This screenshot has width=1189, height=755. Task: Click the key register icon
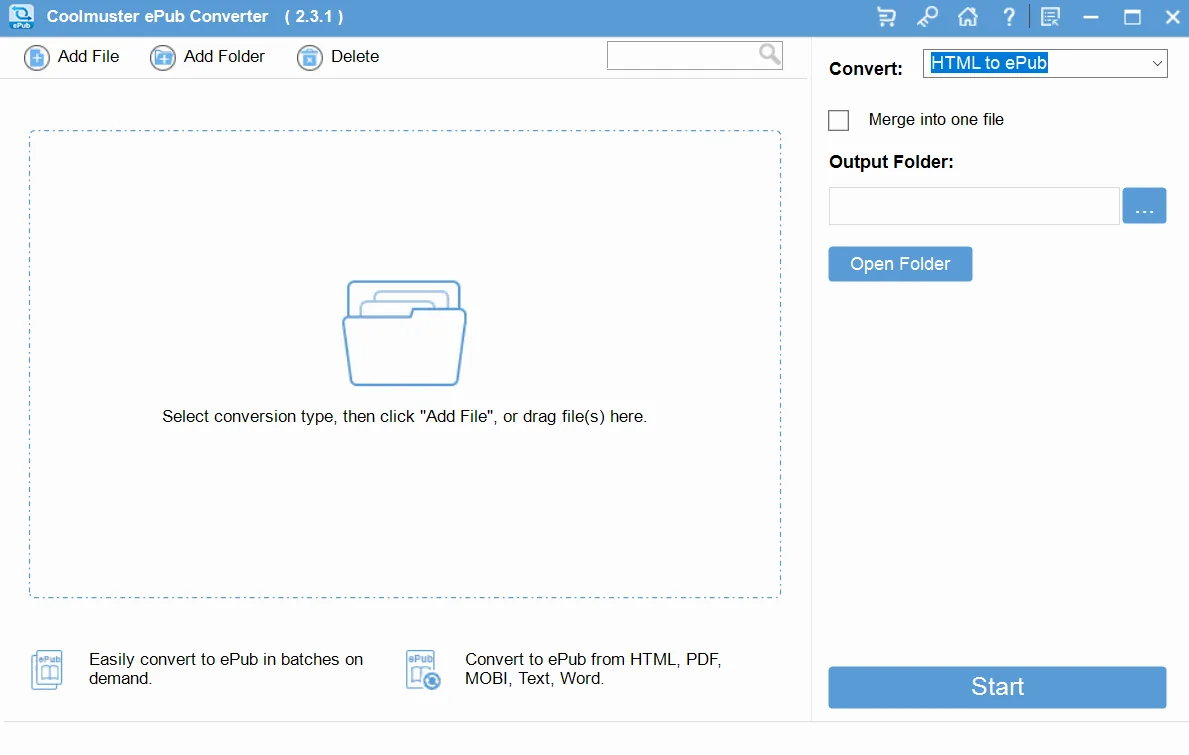[927, 17]
